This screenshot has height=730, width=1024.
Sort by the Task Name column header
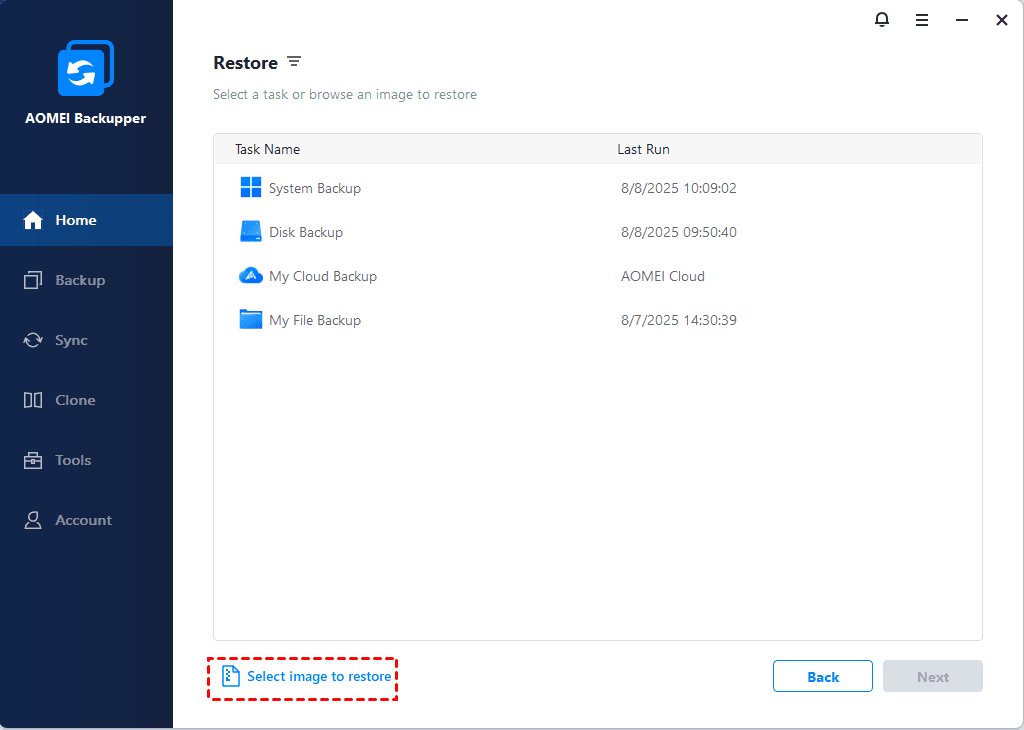(267, 150)
